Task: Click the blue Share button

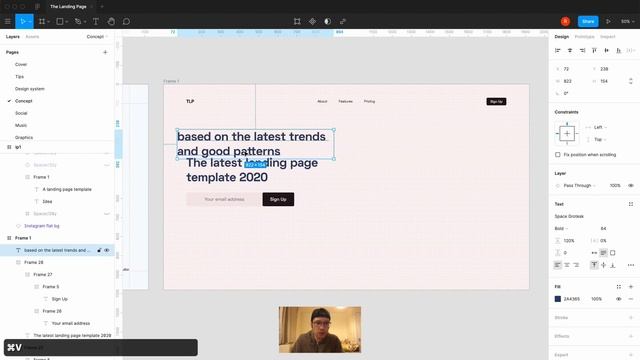Action: 588,21
